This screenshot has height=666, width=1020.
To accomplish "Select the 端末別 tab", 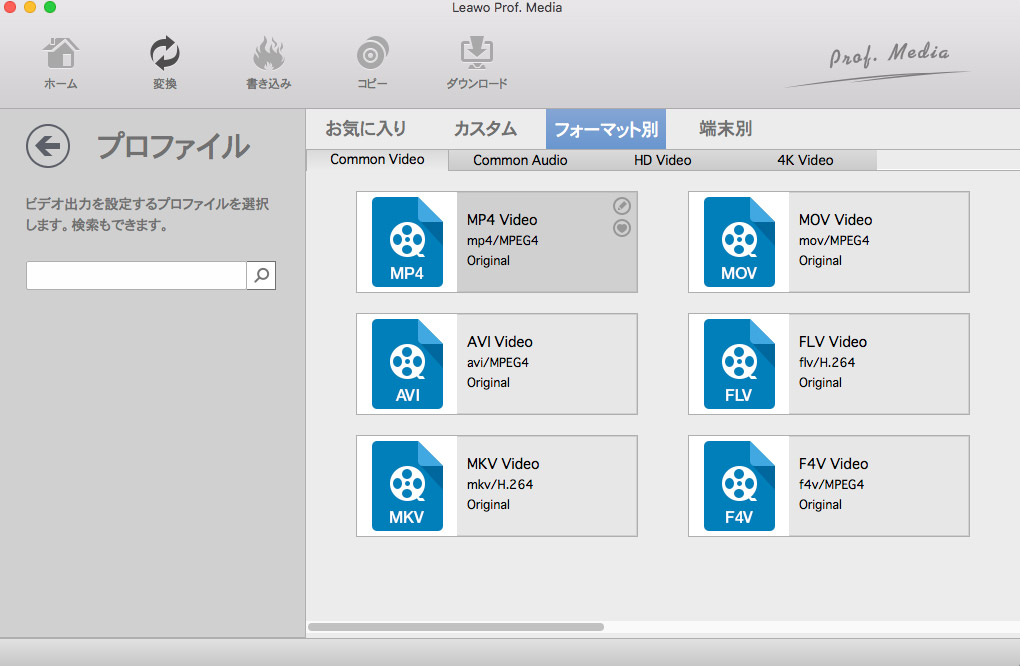I will click(725, 129).
